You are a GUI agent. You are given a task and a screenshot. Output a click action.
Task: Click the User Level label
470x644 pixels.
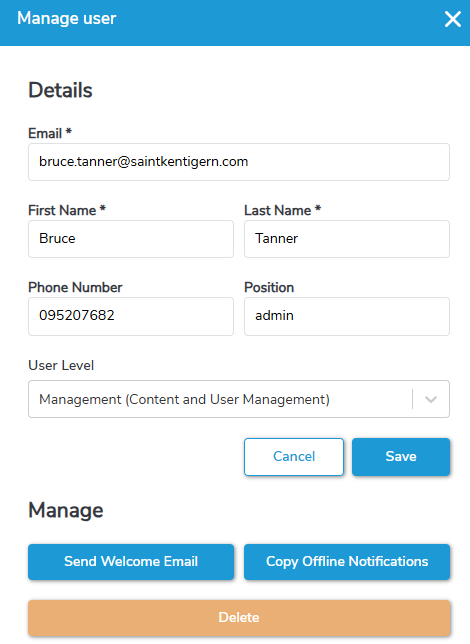[x=61, y=366]
